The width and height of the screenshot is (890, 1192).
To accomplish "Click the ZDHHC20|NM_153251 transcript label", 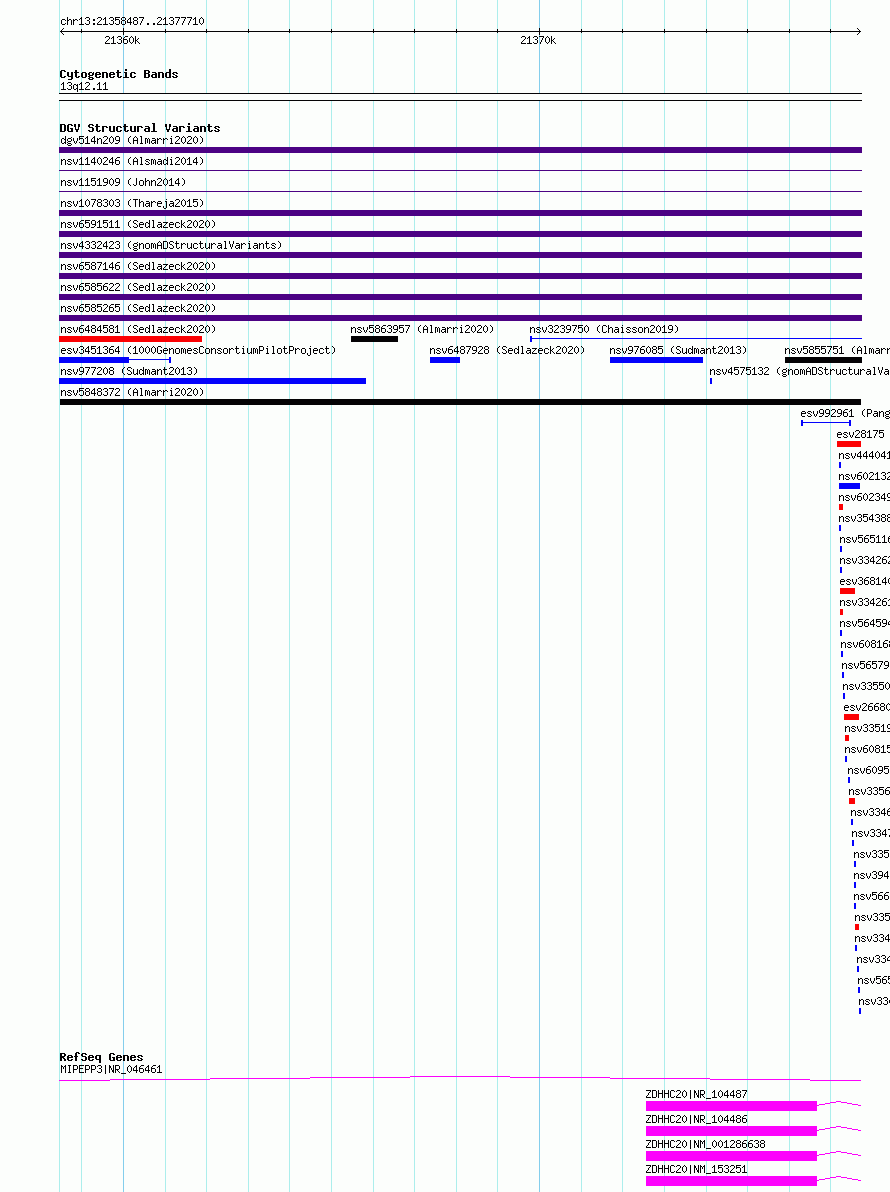I will (x=696, y=1170).
